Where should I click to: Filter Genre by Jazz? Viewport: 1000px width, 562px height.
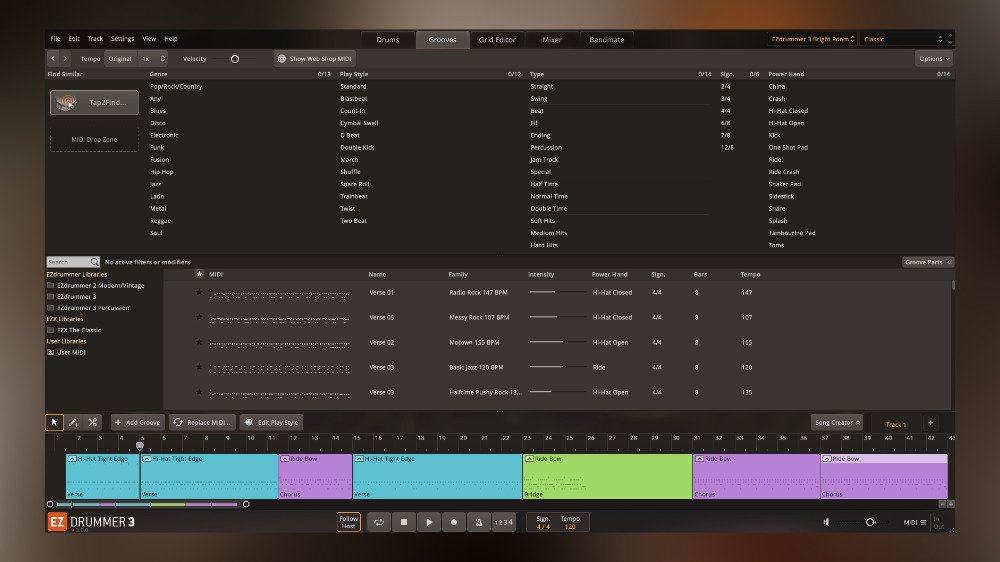(x=156, y=184)
